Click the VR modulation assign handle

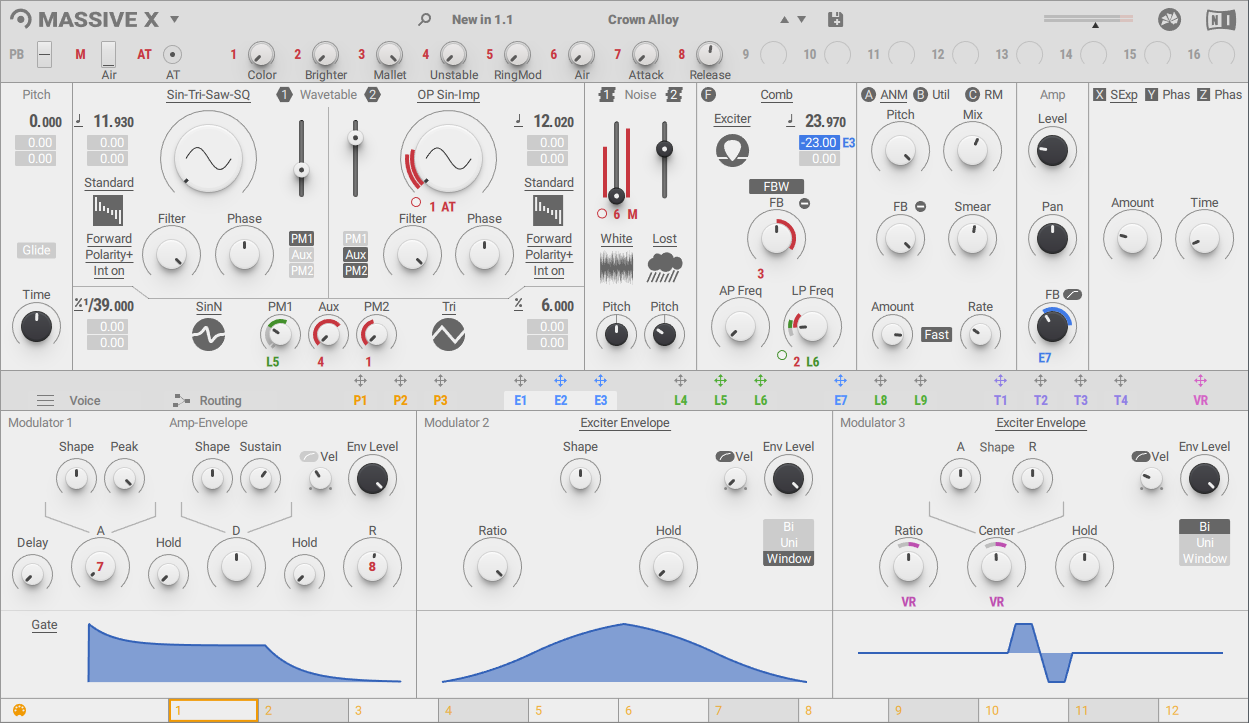point(1200,381)
